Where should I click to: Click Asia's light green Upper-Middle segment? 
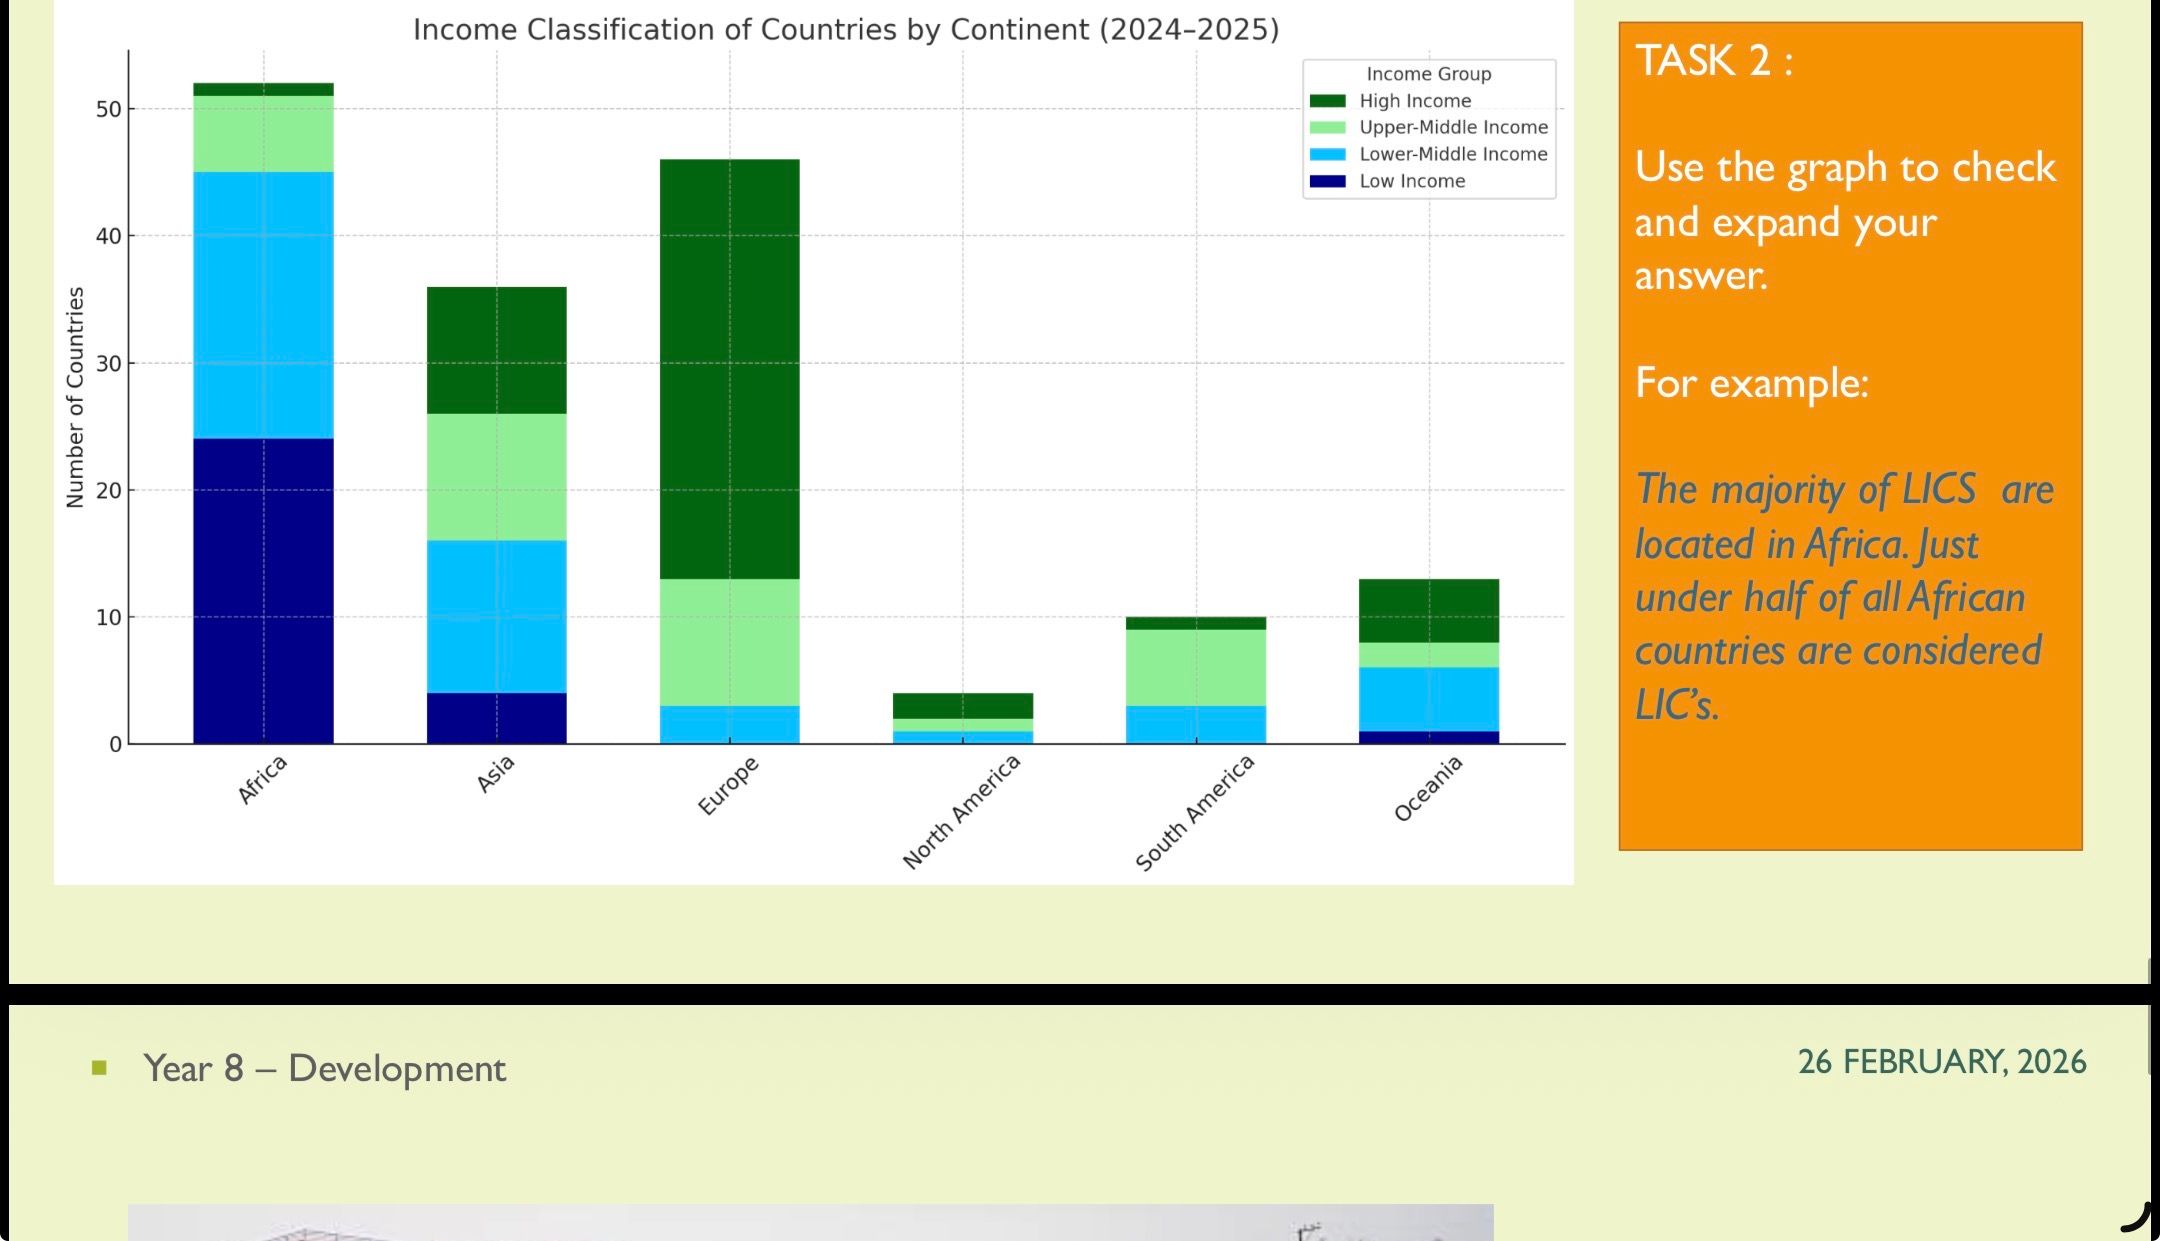tap(496, 476)
